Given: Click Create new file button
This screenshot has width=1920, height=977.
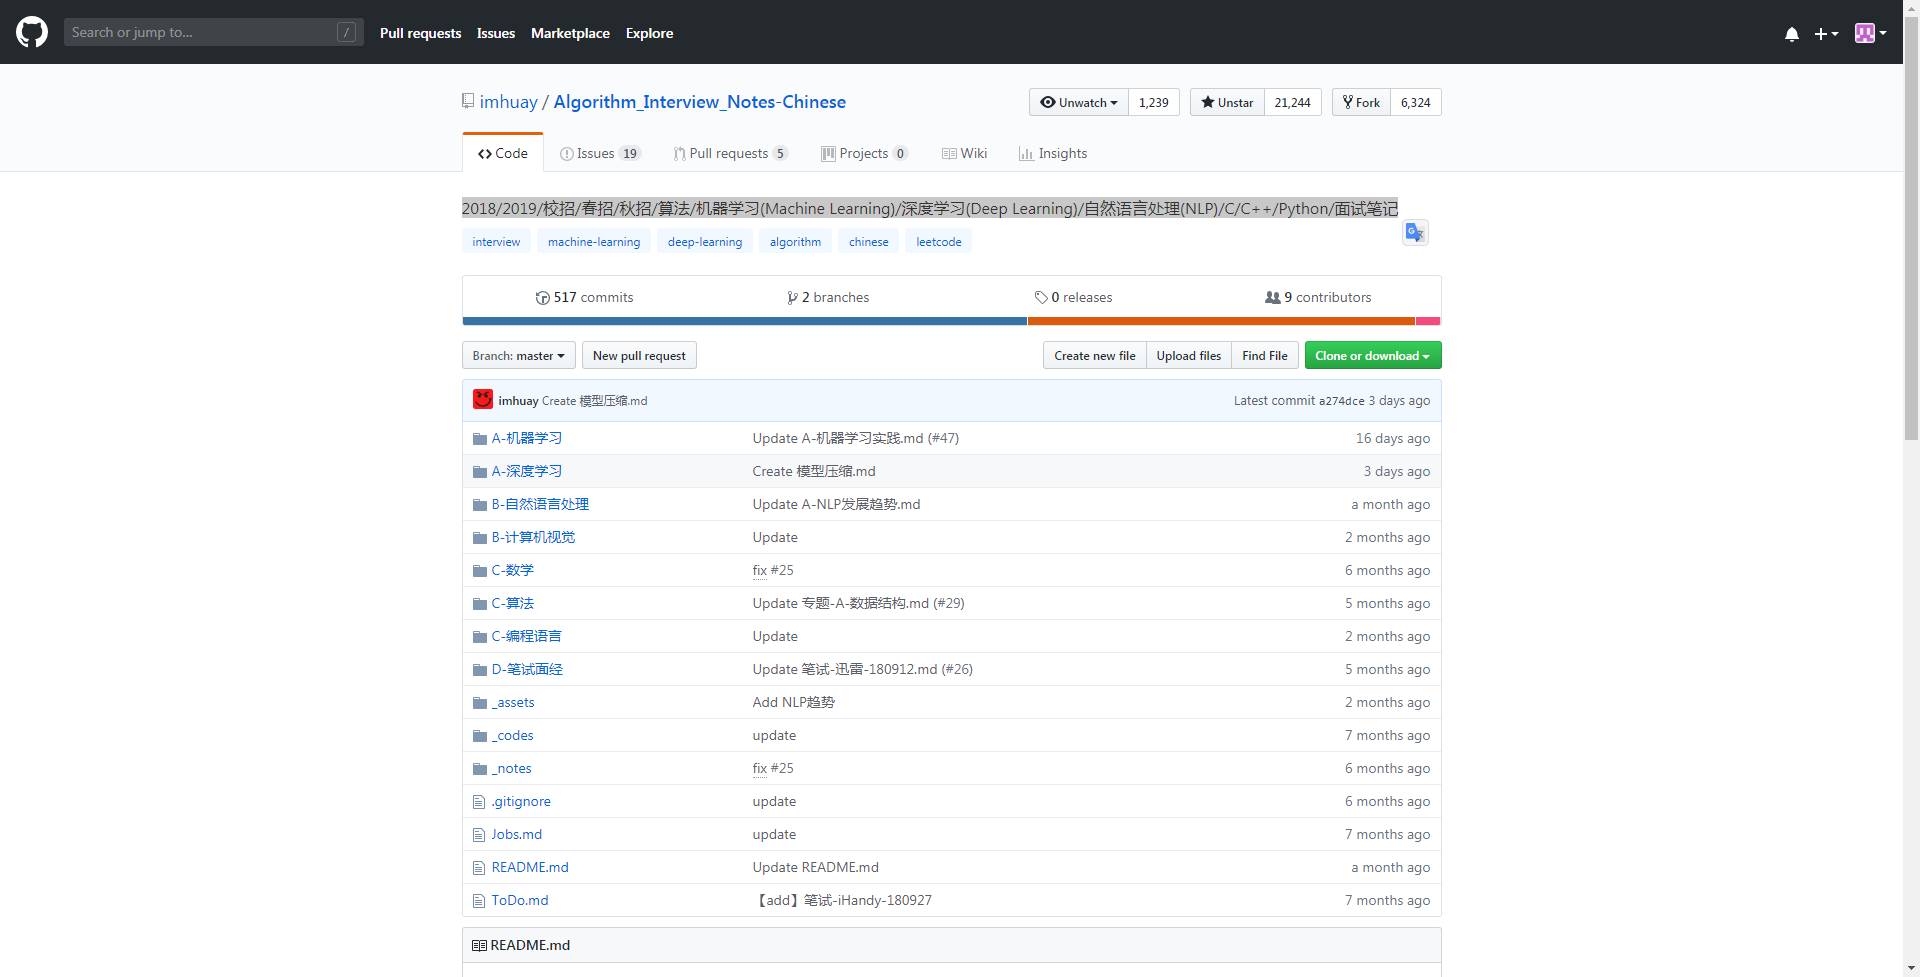Looking at the screenshot, I should [x=1095, y=356].
